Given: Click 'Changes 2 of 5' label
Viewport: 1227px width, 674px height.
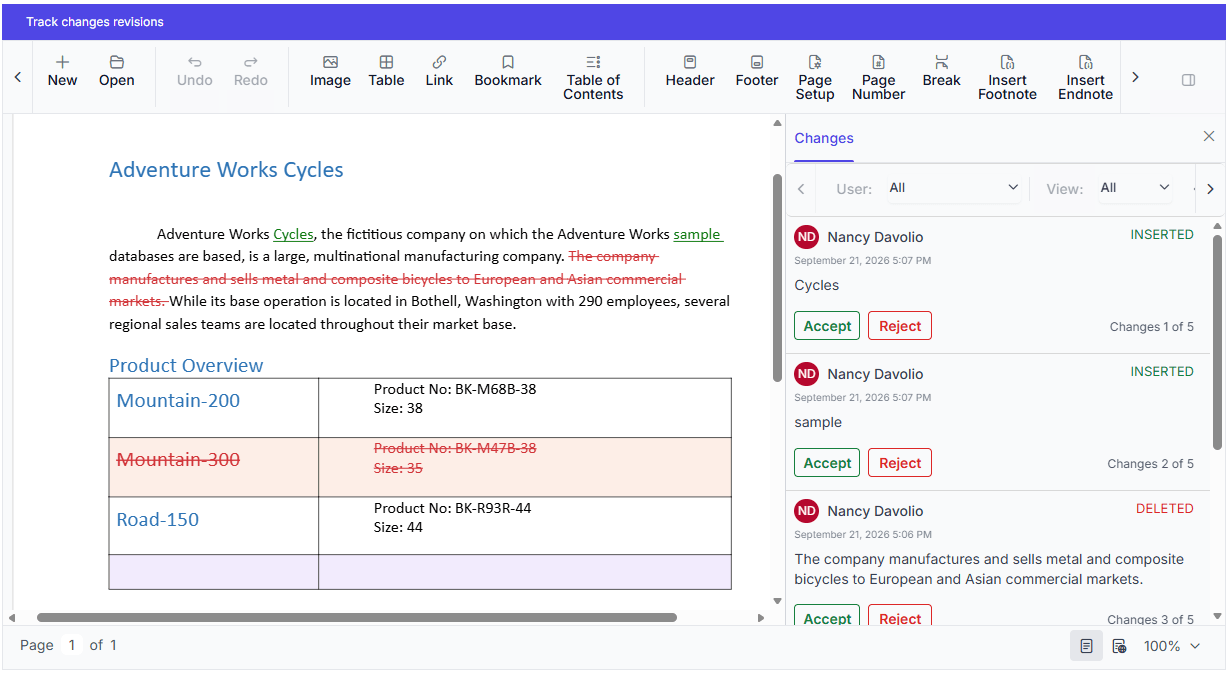Looking at the screenshot, I should [1150, 464].
